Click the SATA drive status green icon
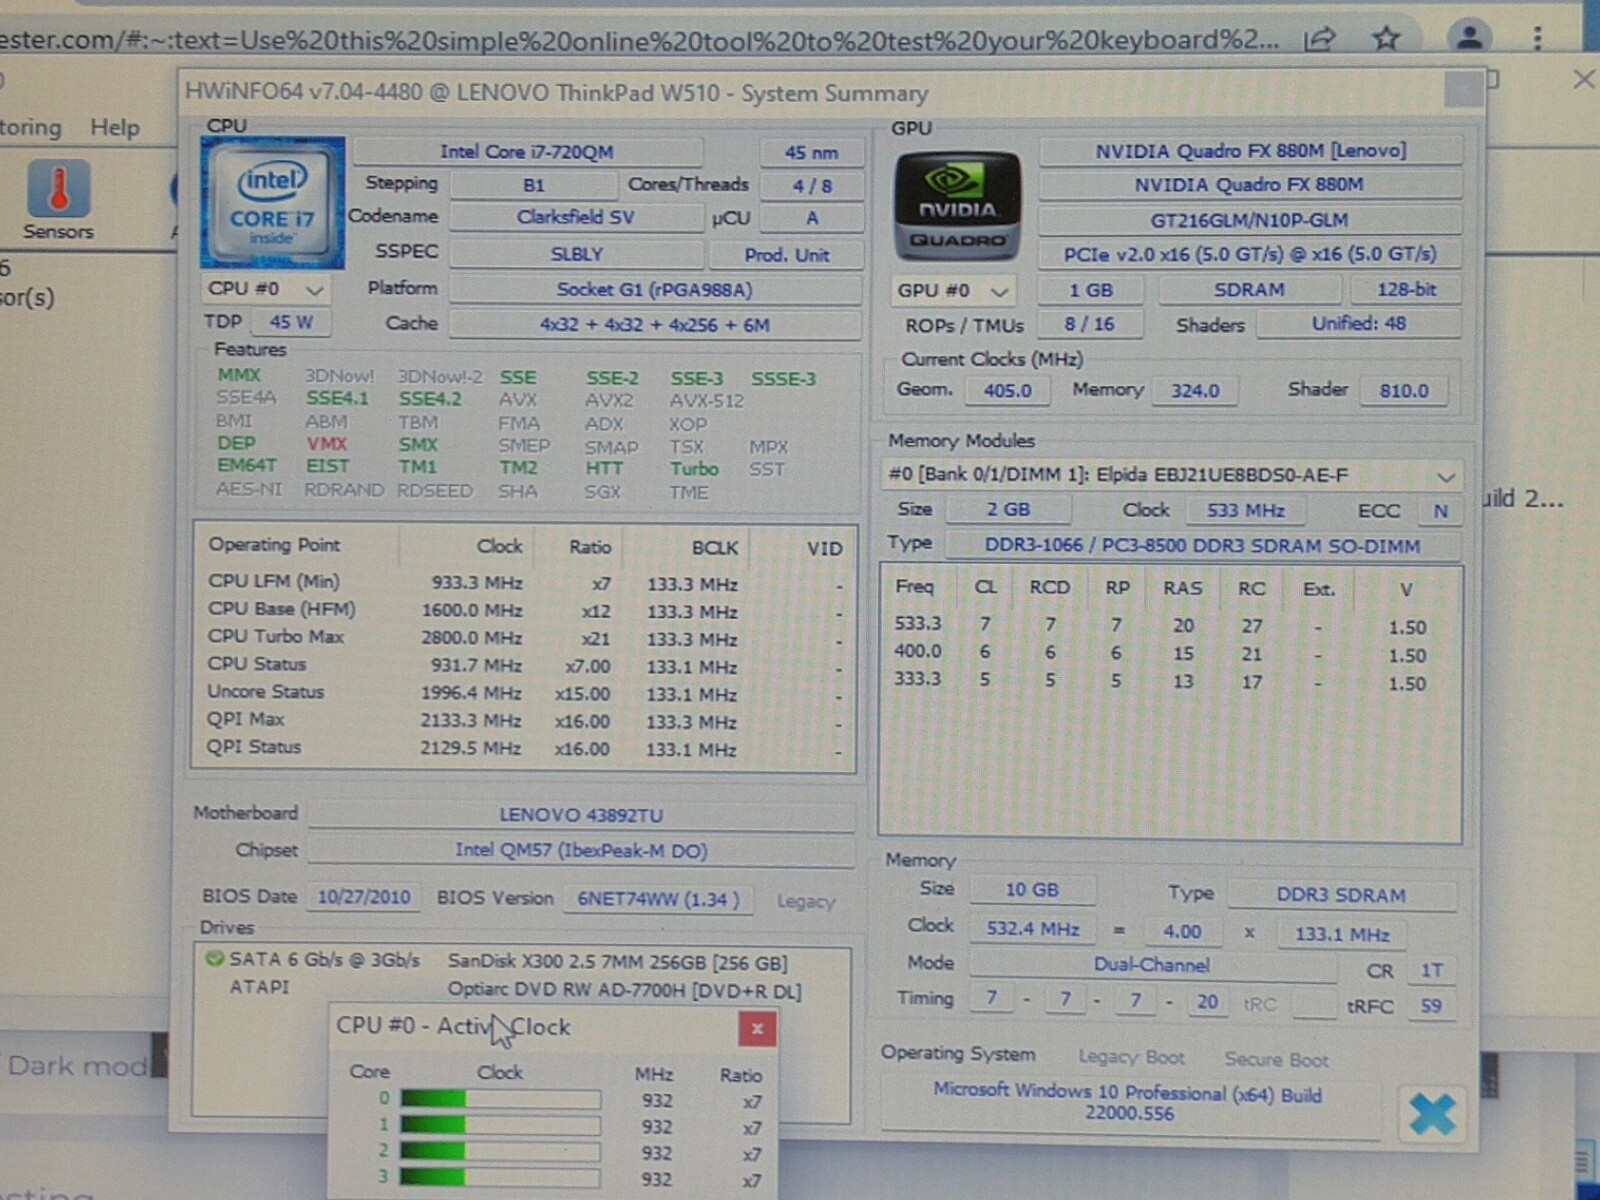The width and height of the screenshot is (1600, 1200). (213, 959)
